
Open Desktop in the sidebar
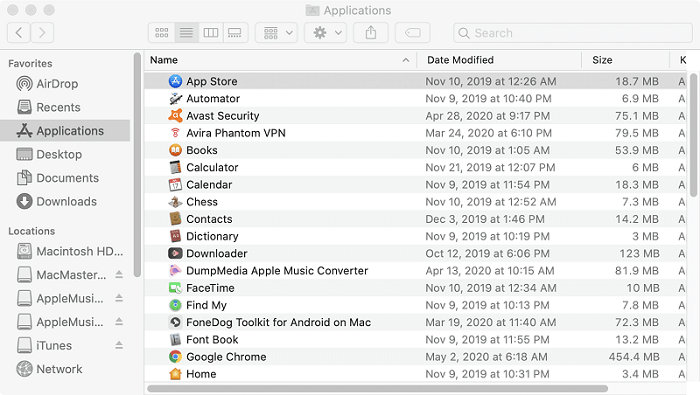tap(66, 154)
